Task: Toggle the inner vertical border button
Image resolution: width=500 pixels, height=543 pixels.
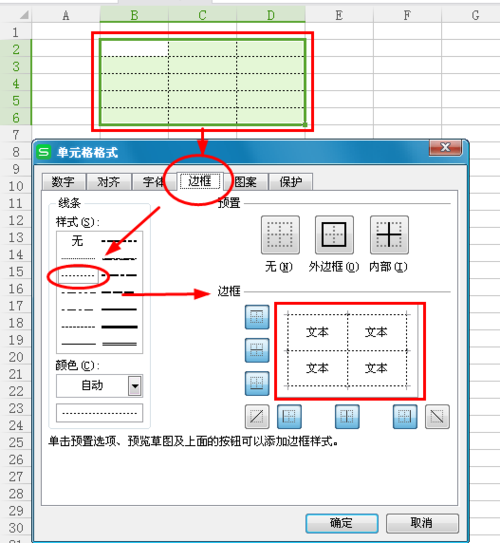Action: 347,417
